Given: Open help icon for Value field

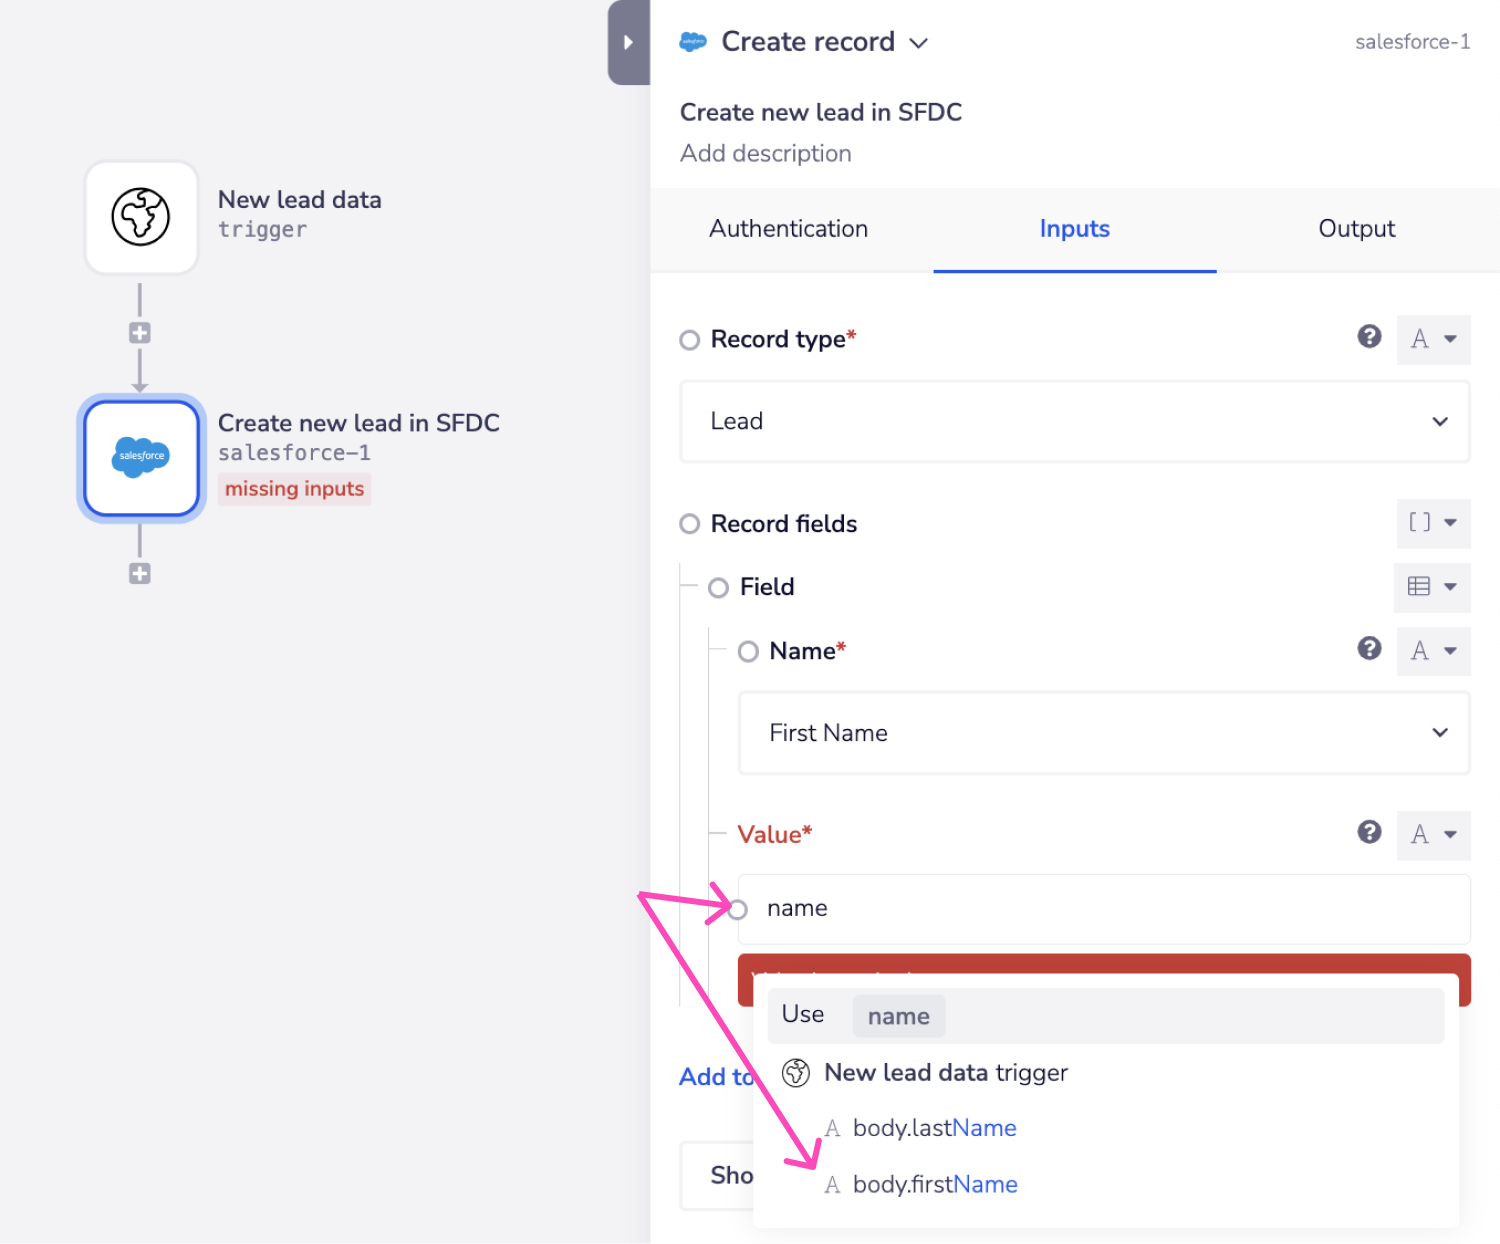Looking at the screenshot, I should pos(1369,832).
